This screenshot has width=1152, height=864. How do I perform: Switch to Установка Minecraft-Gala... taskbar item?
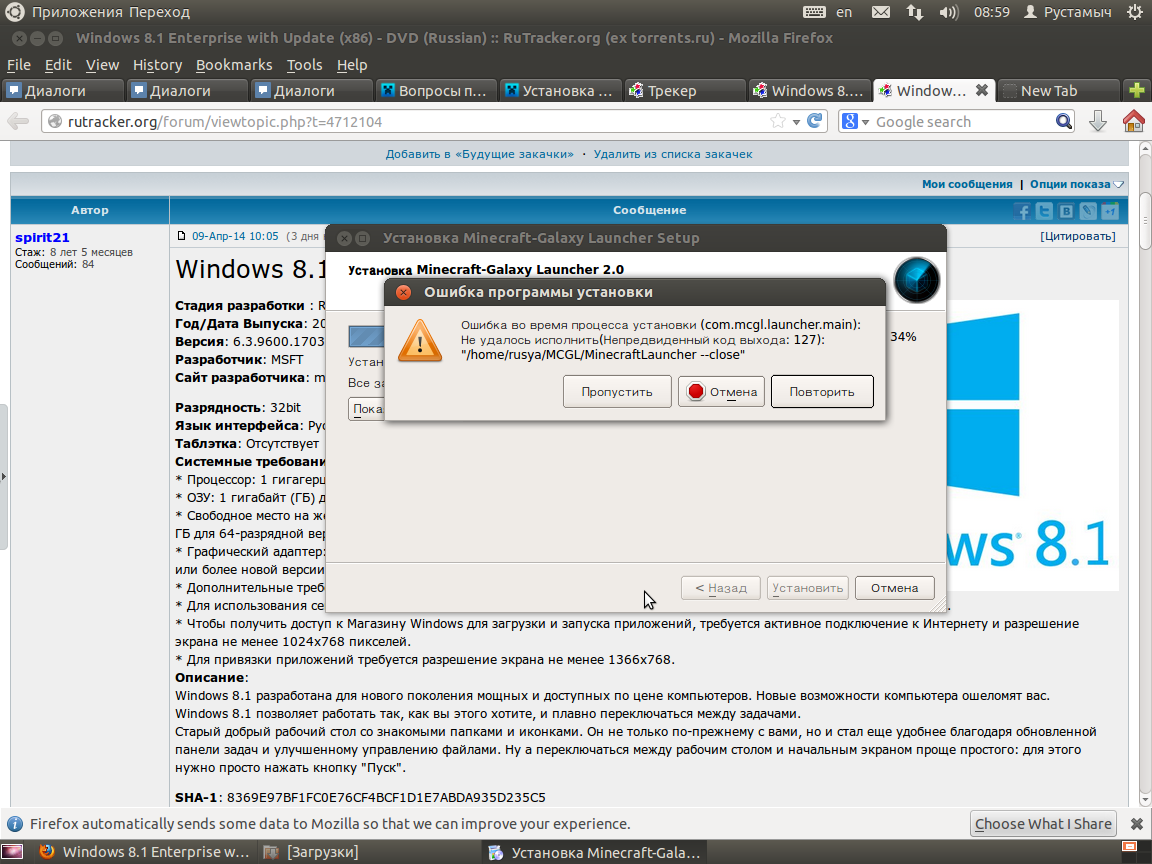(595, 852)
